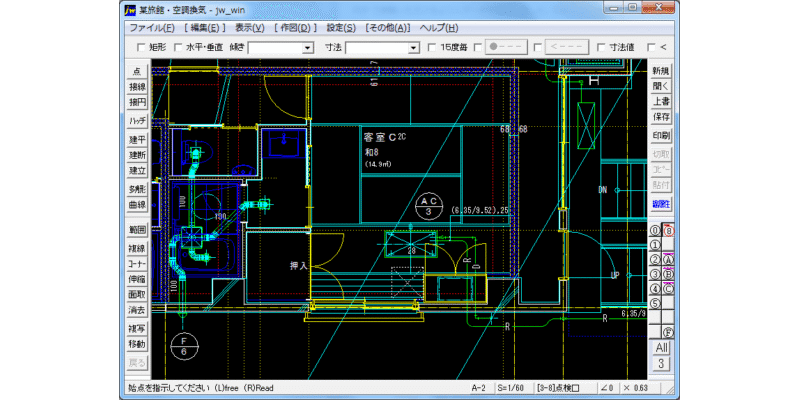Viewport: 800px width, 400px height.
Task: Expand the 傾き angle dropdown
Action: coord(307,48)
